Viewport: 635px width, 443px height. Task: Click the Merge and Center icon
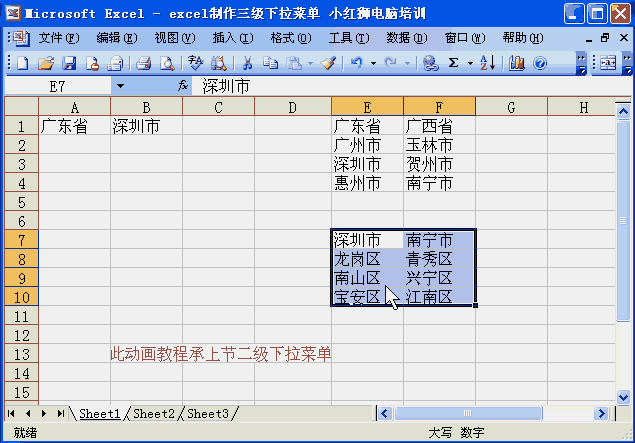608,63
